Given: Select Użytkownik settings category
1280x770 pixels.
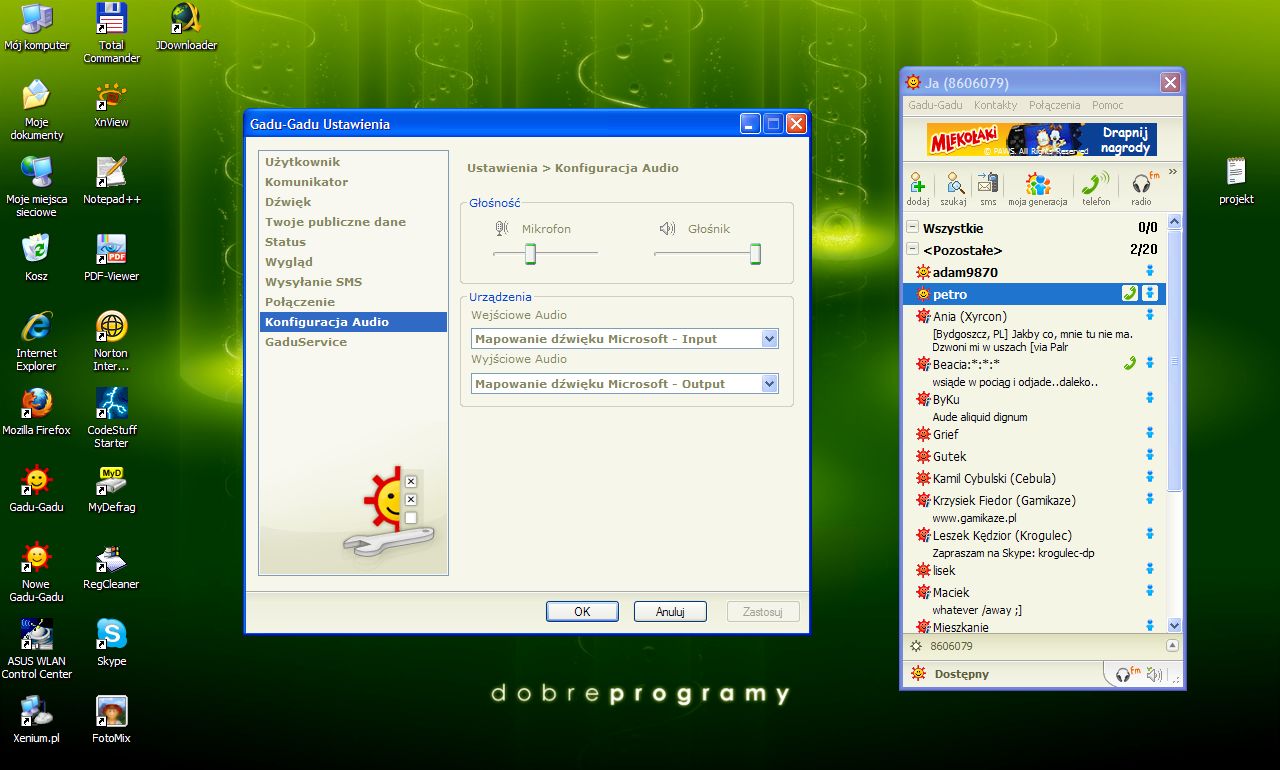Looking at the screenshot, I should [x=353, y=162].
